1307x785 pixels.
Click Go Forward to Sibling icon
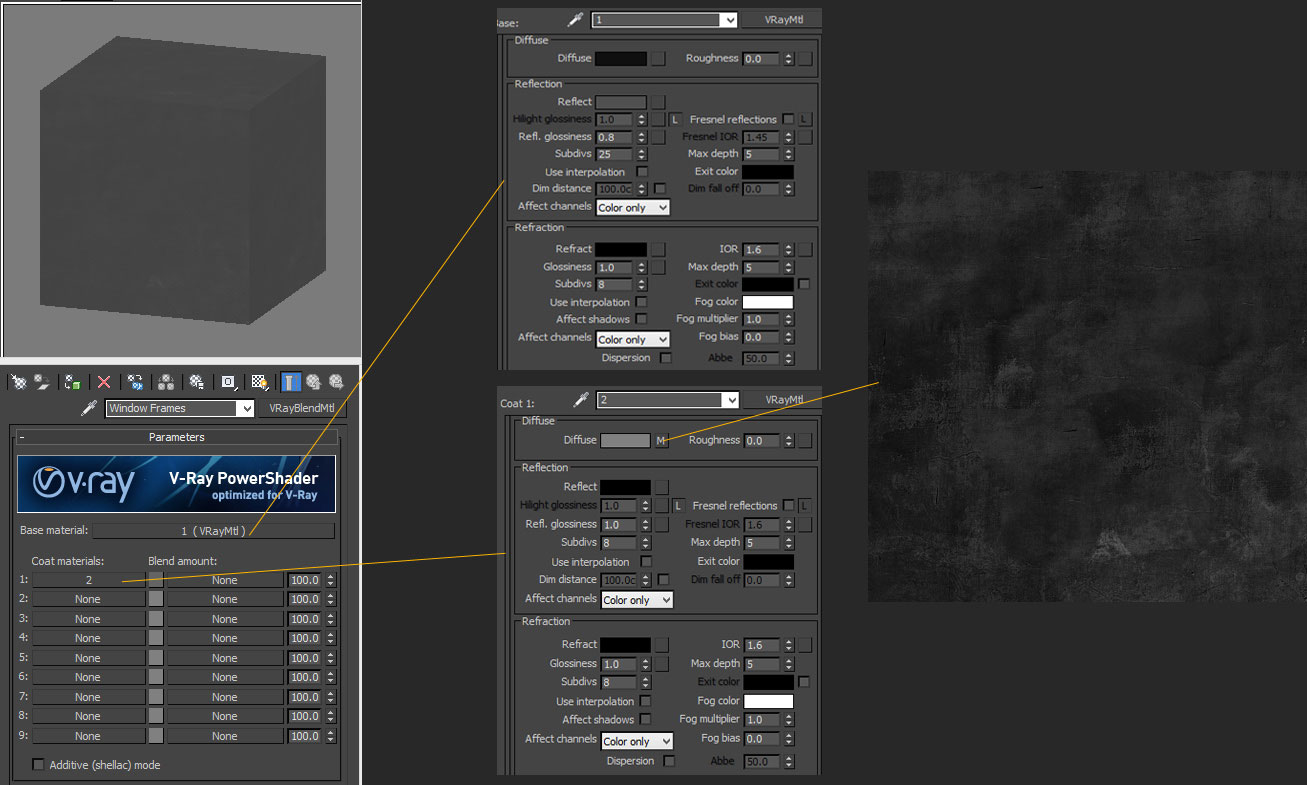(x=336, y=382)
